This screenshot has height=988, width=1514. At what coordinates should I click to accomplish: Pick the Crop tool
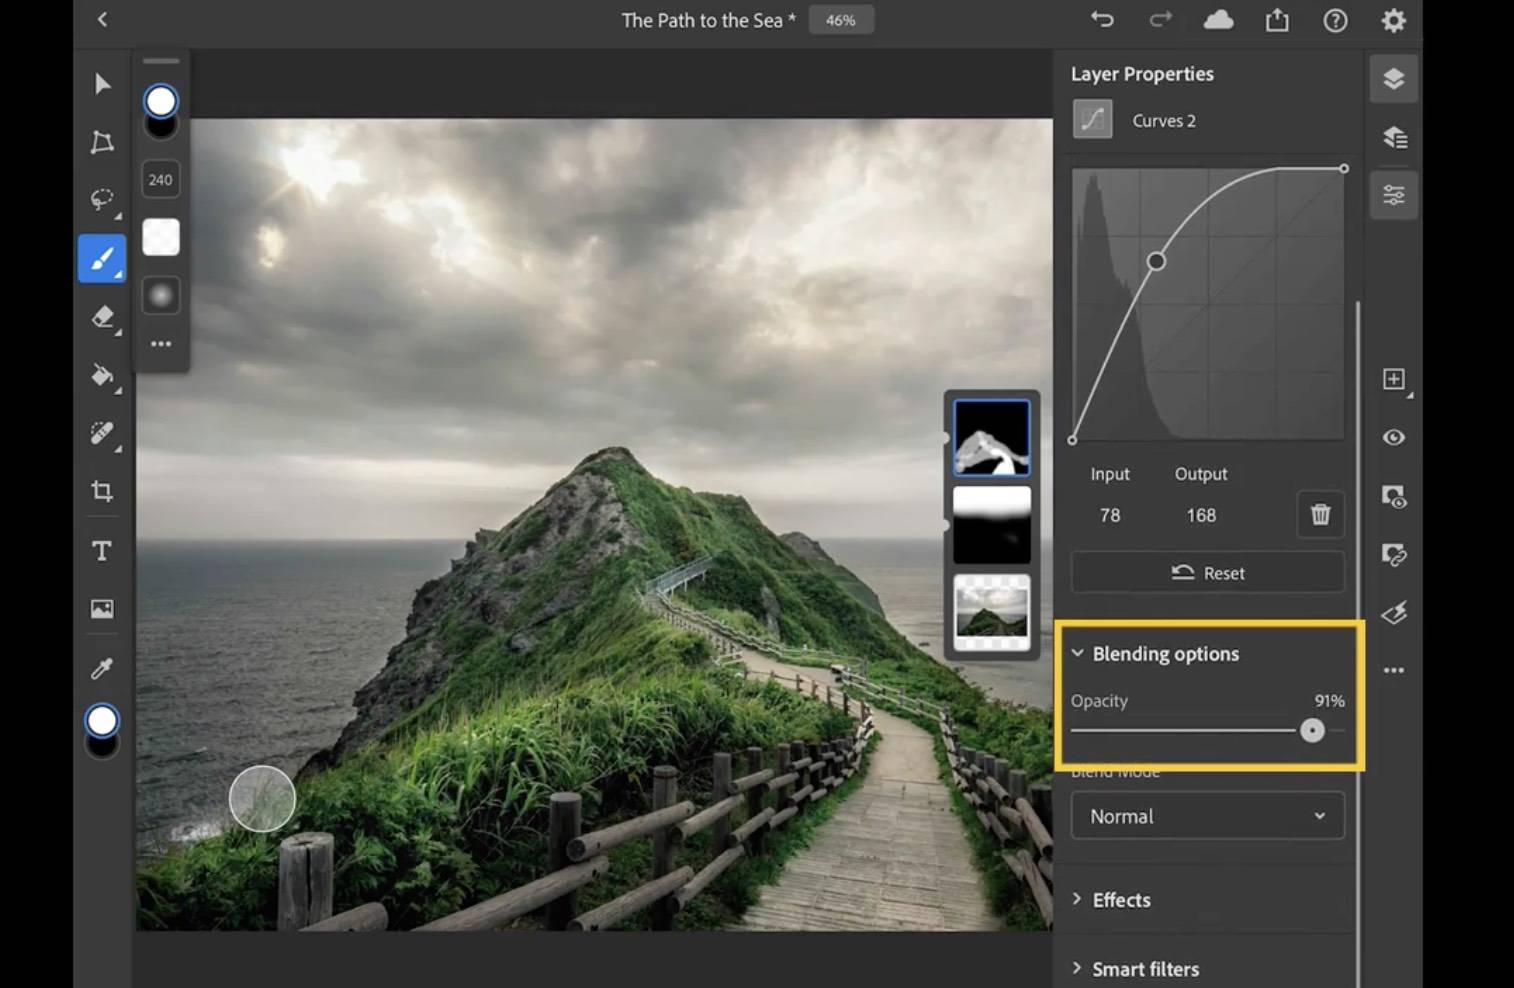(102, 491)
